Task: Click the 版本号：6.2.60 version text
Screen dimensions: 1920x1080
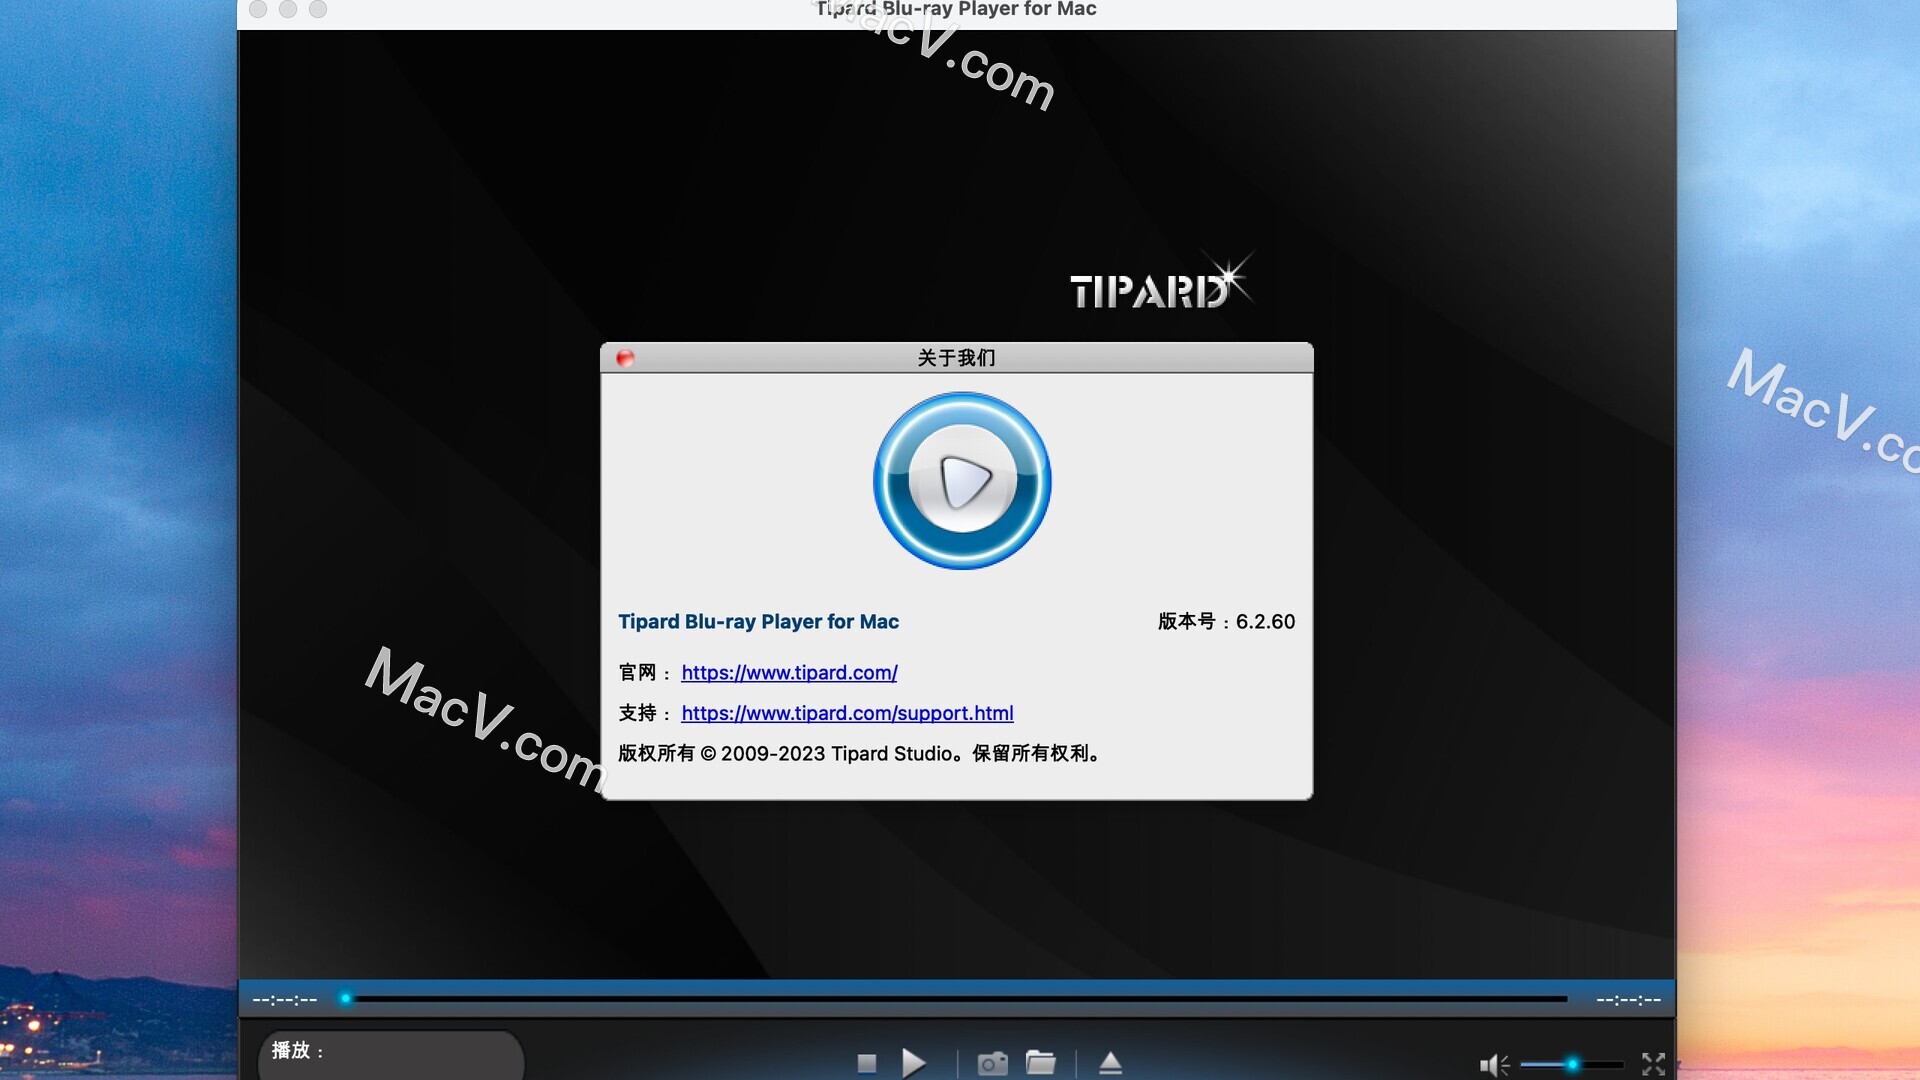Action: tap(1226, 621)
